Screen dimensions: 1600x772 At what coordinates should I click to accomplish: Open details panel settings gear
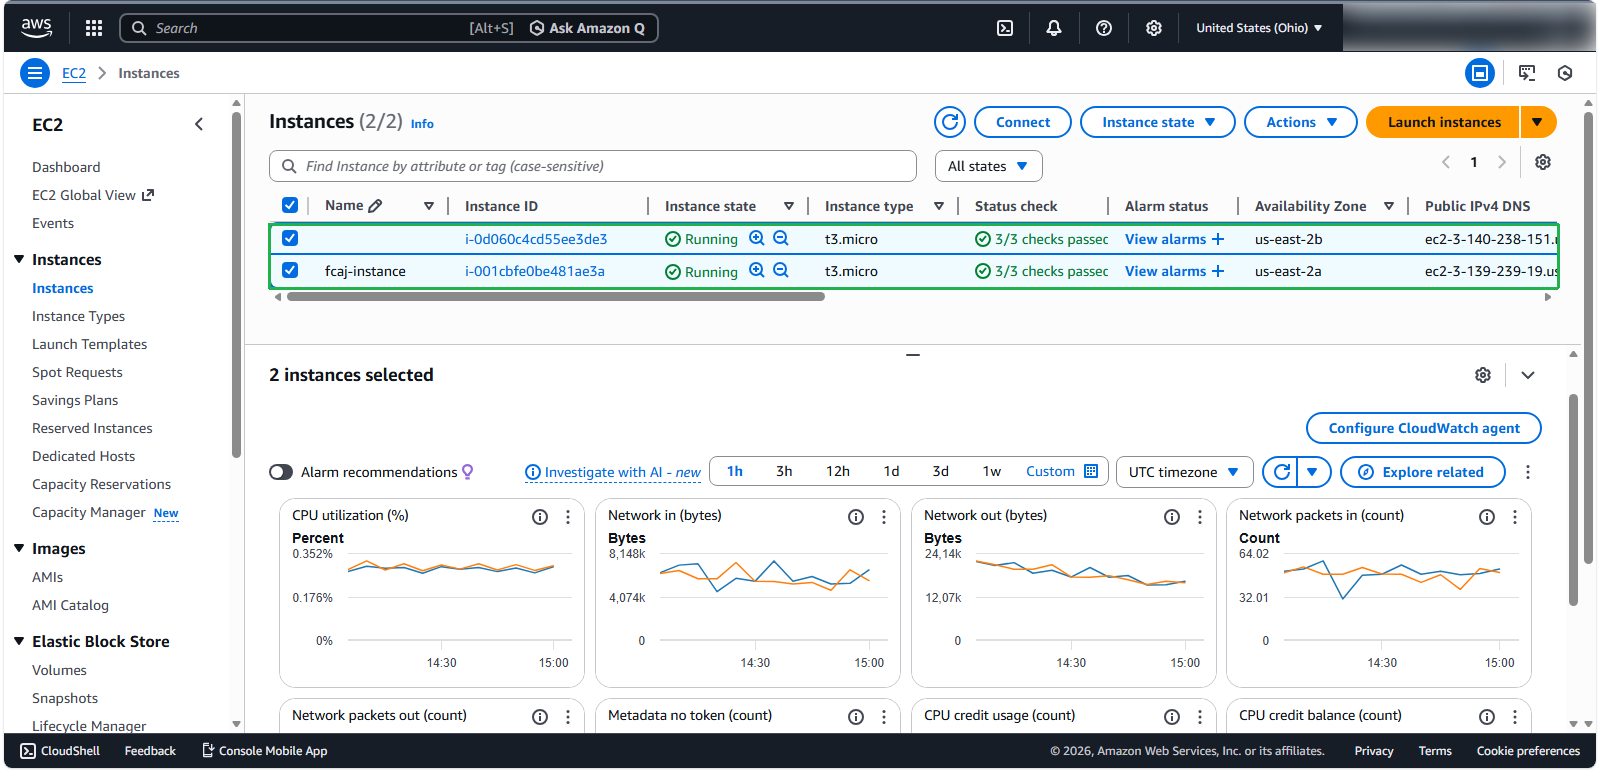[1483, 375]
